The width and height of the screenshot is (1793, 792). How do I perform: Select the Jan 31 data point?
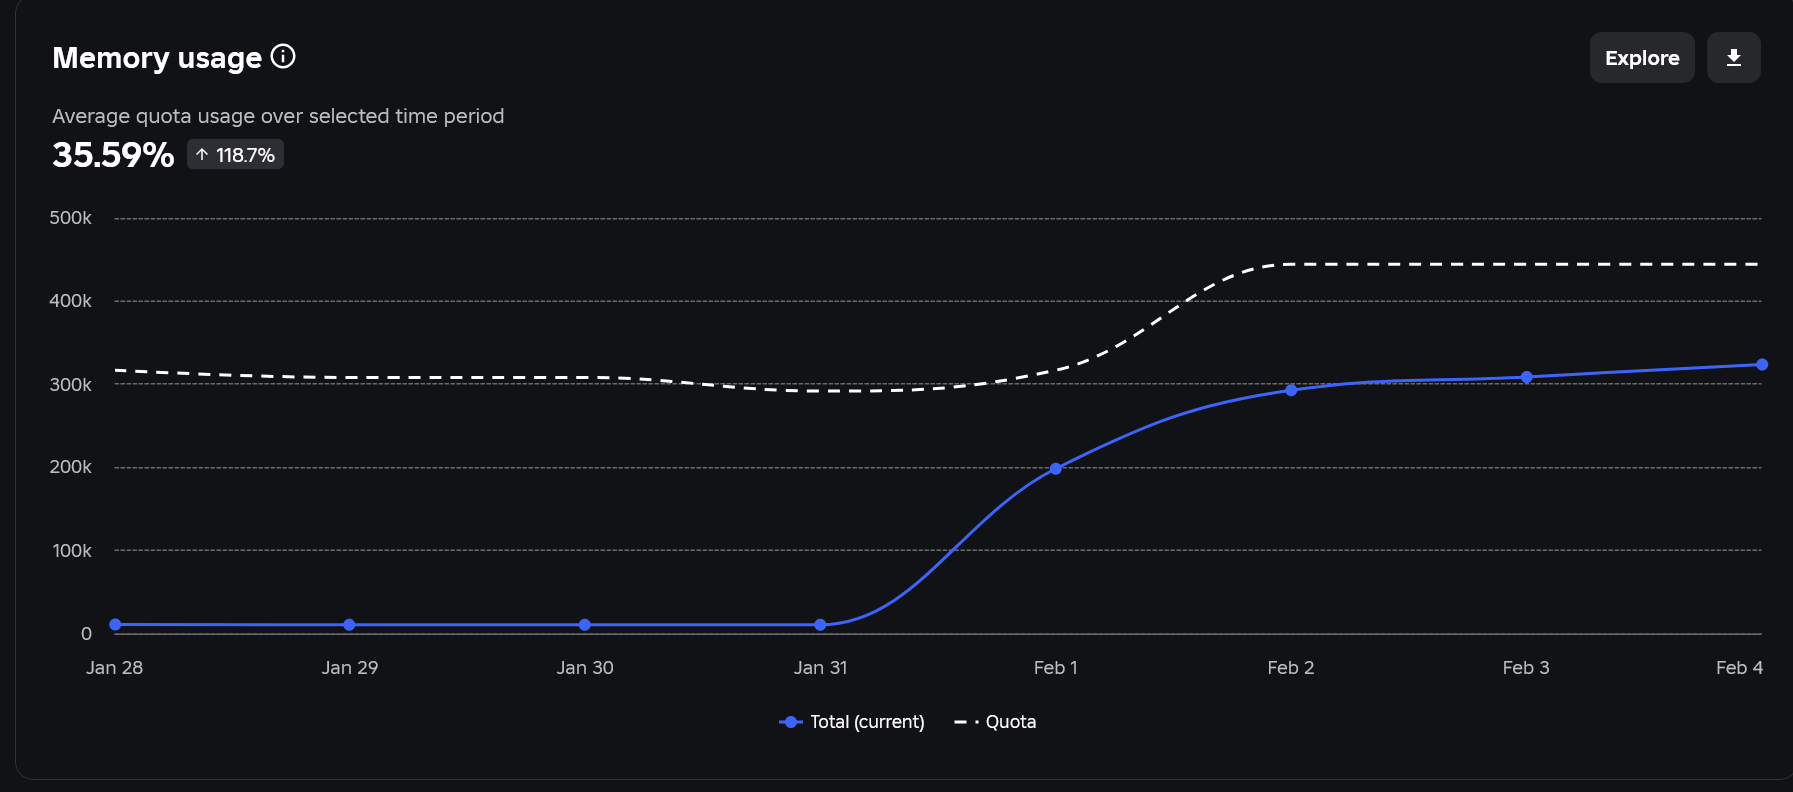tap(820, 624)
